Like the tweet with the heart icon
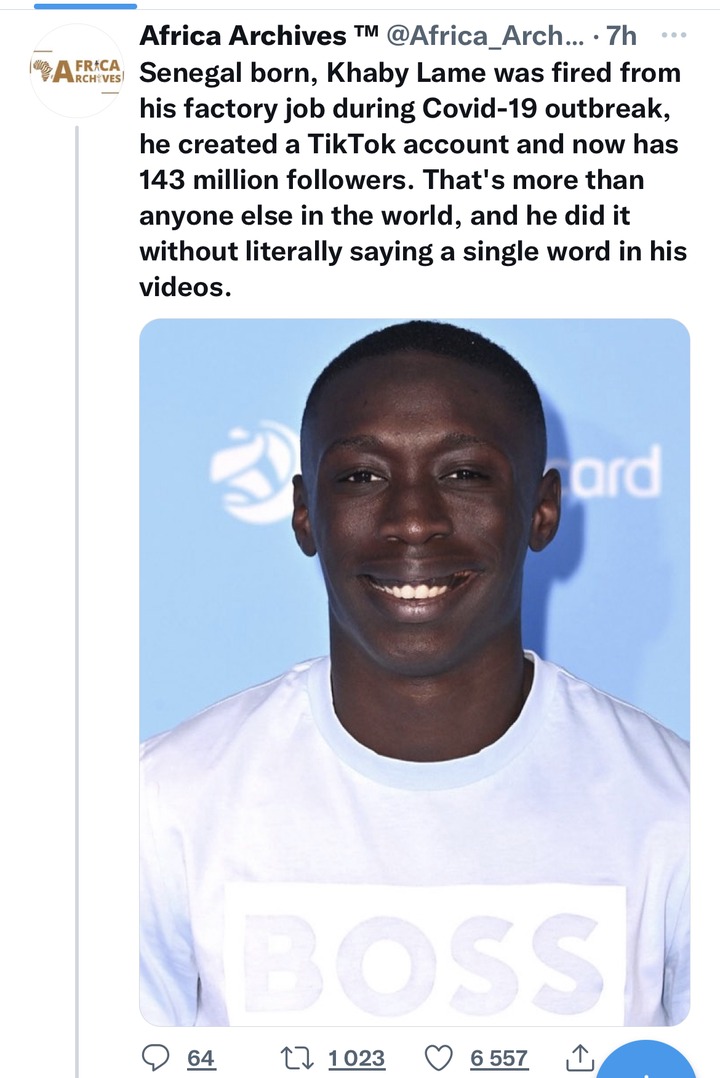Image resolution: width=720 pixels, height=1078 pixels. [x=438, y=1057]
